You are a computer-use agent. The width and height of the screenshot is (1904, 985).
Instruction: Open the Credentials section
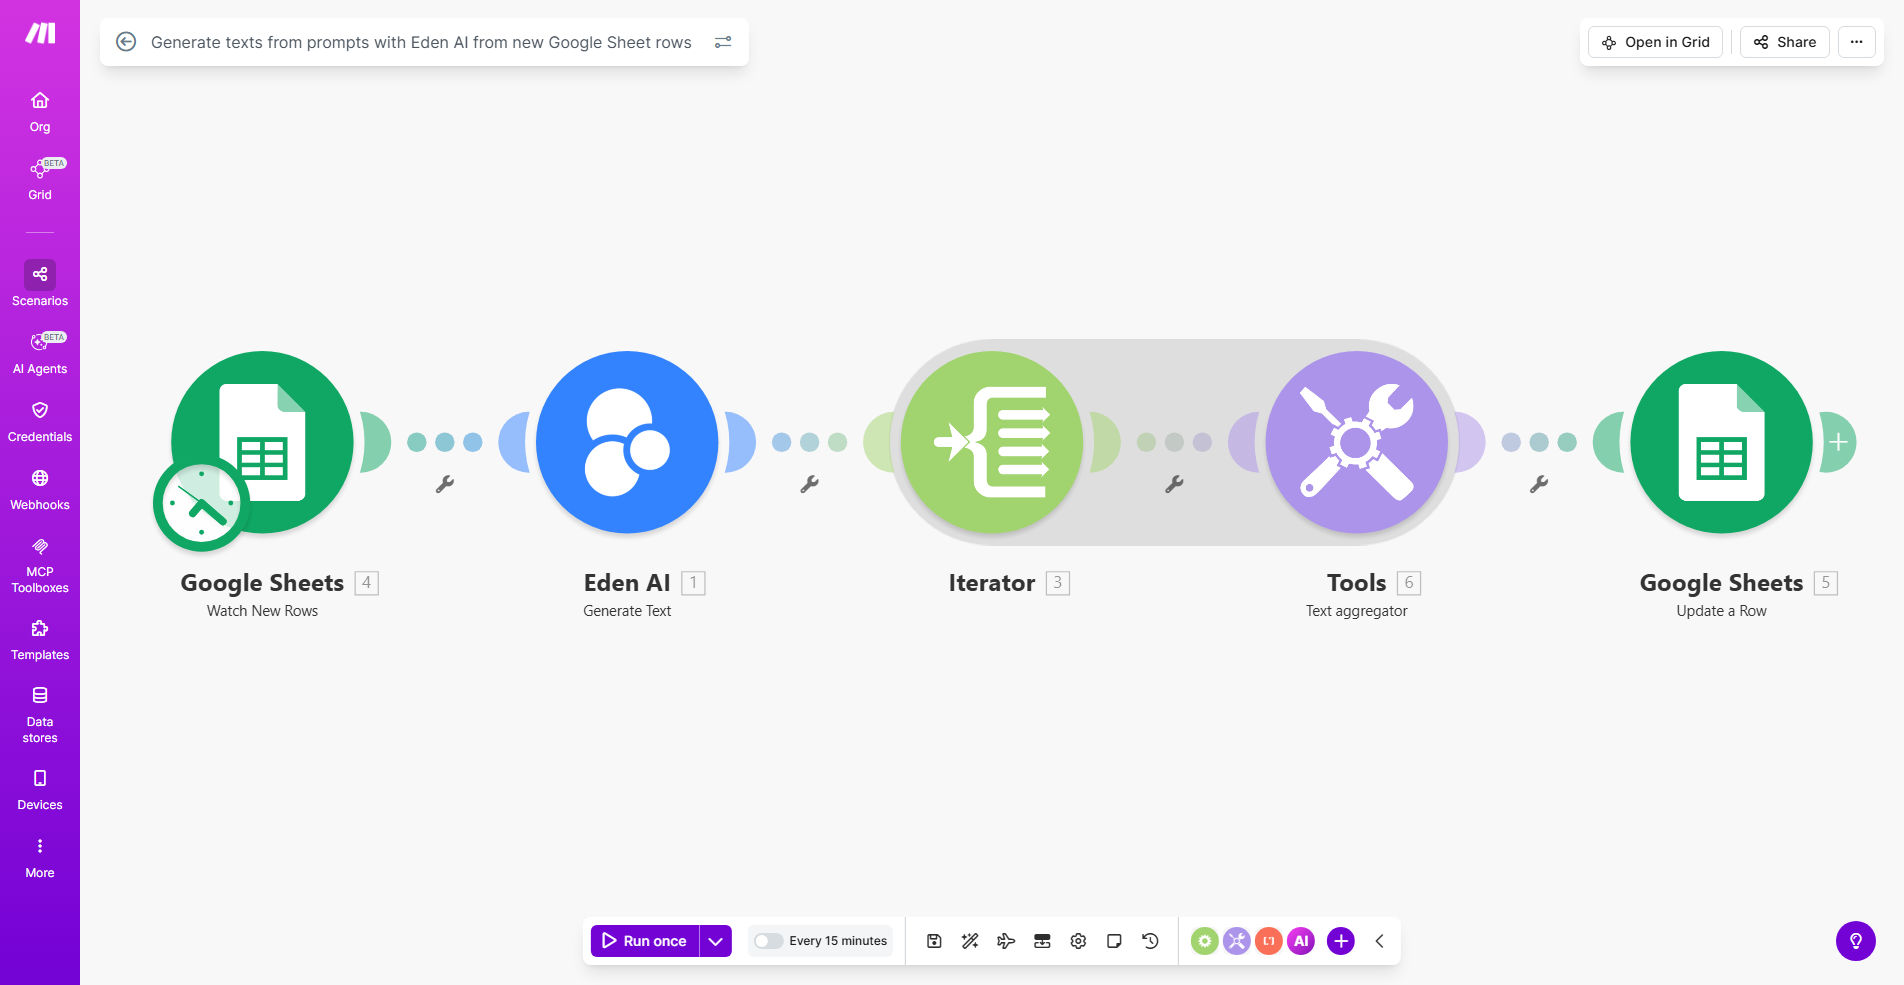(x=40, y=422)
